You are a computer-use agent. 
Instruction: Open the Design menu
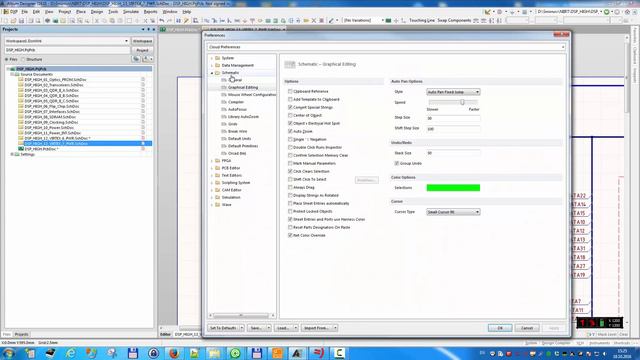pyautogui.click(x=97, y=12)
